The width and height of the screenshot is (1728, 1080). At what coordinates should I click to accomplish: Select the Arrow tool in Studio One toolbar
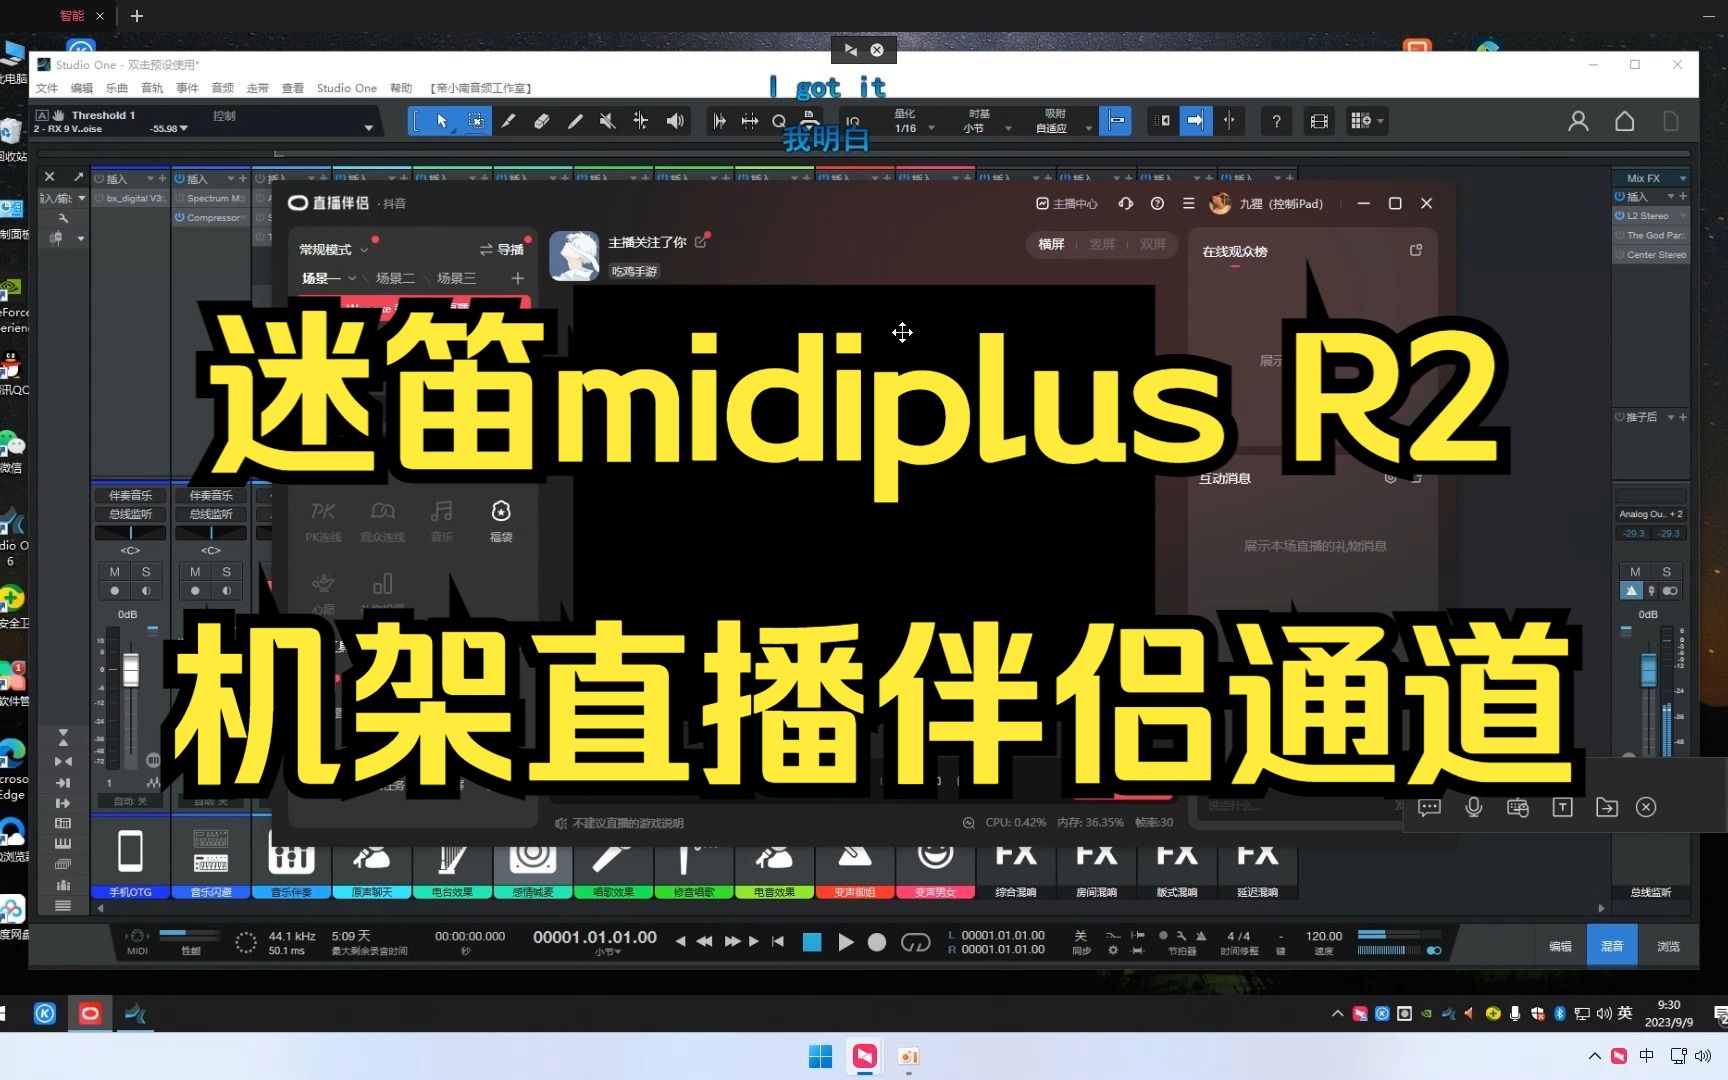click(442, 121)
